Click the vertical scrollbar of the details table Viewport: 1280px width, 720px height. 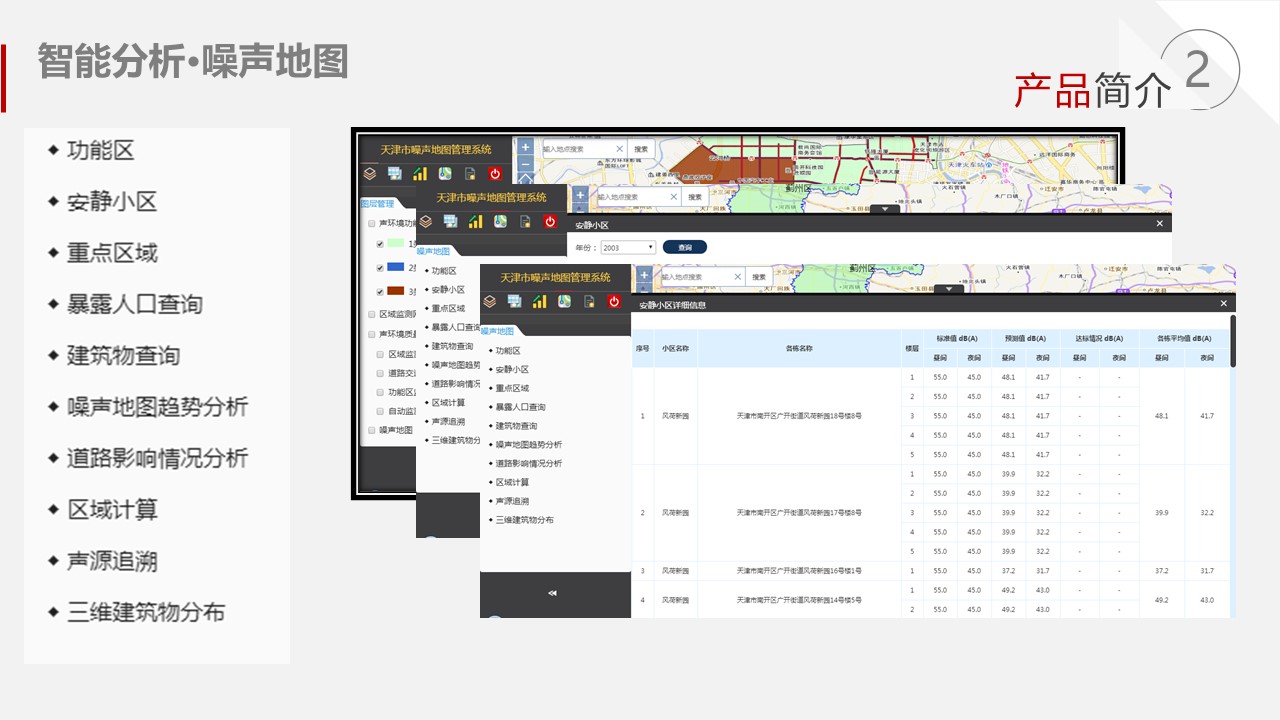coord(1232,341)
